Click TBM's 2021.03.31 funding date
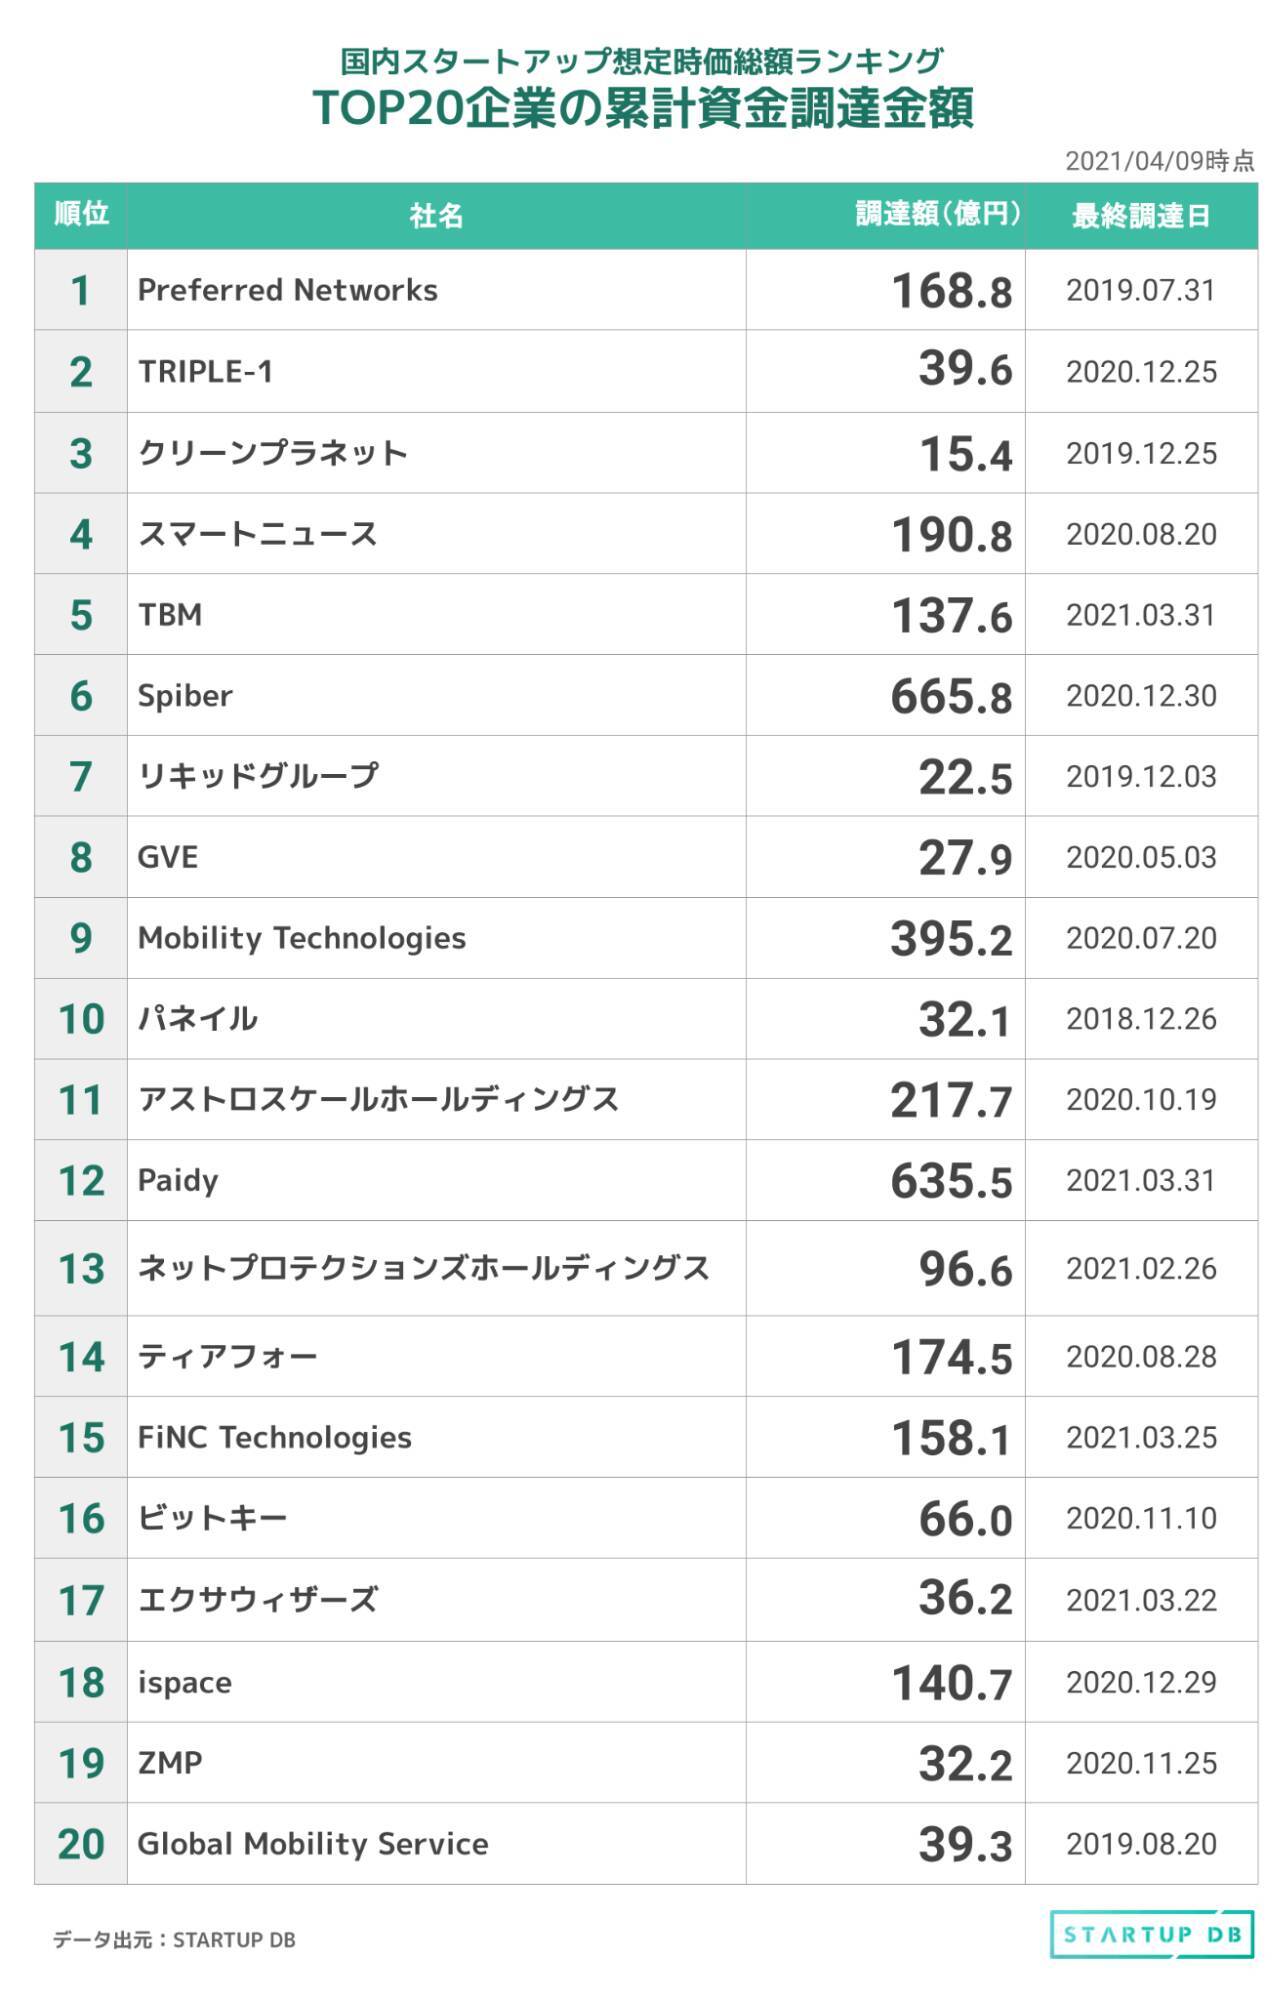Viewport: 1285px width, 1999px height. (1141, 615)
